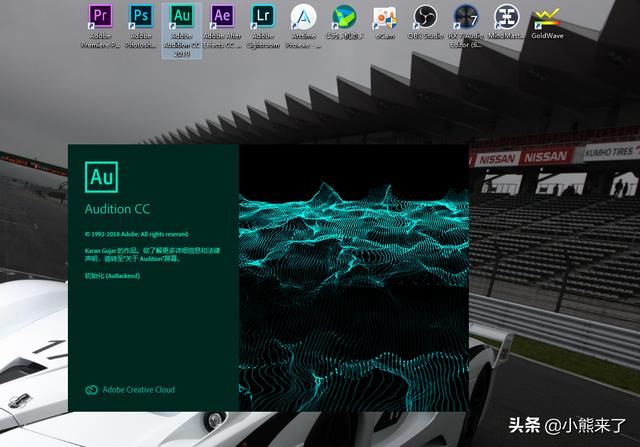Click the Creative Cloud logo on splash
Viewport: 640px width, 447px height.
[91, 390]
